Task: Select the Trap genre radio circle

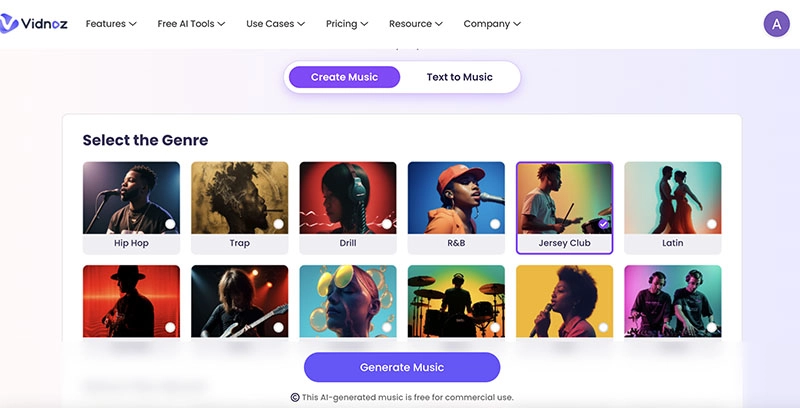Action: 278,224
